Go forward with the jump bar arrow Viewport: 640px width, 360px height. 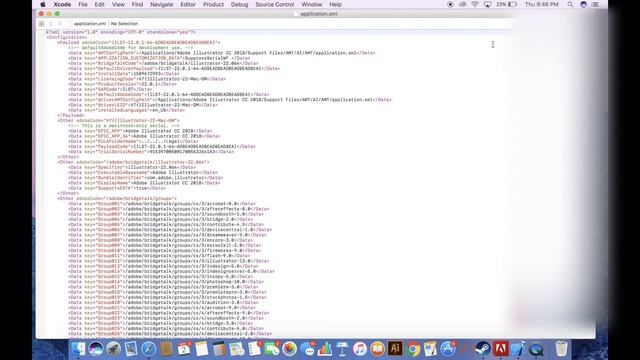pyautogui.click(x=60, y=24)
